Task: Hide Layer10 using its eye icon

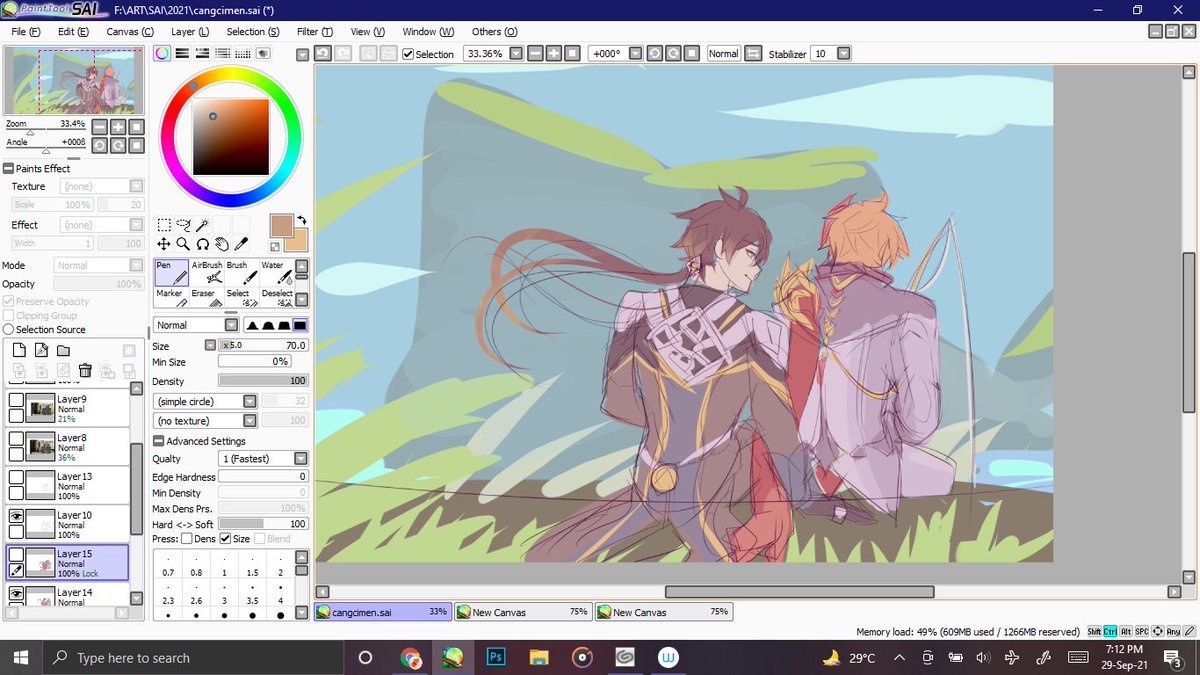Action: coord(16,516)
